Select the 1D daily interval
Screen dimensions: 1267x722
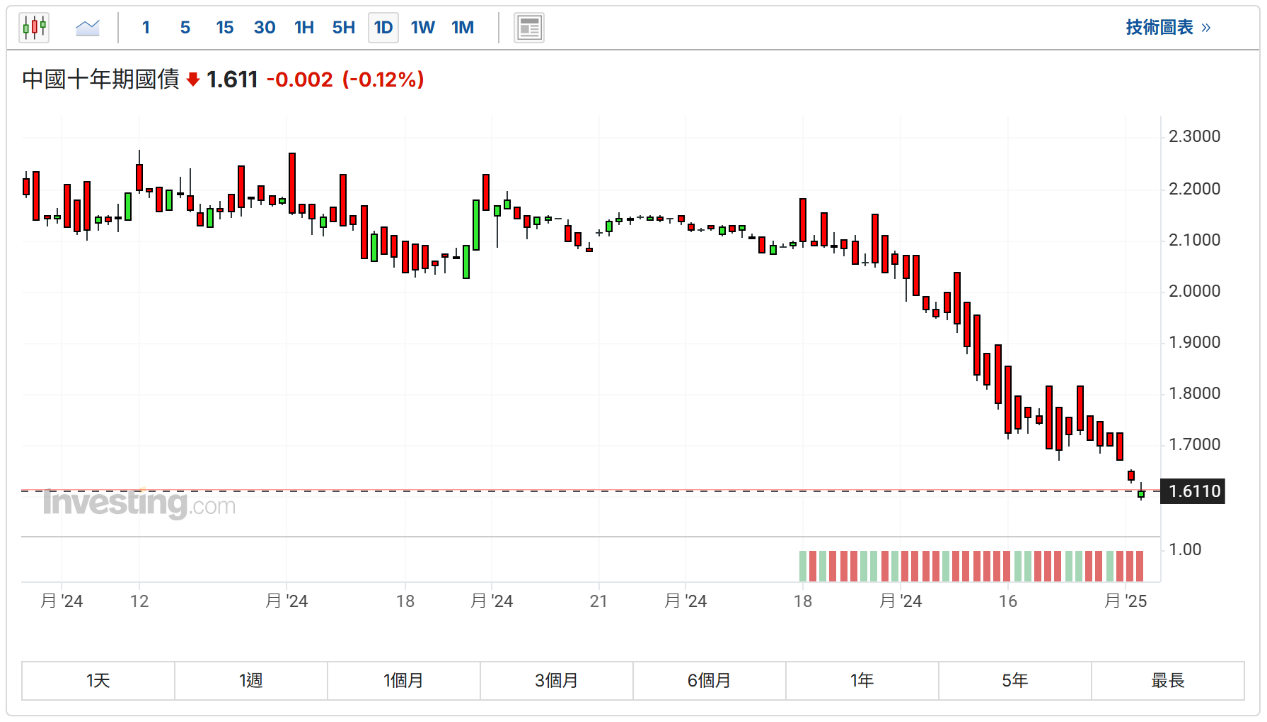pyautogui.click(x=383, y=28)
